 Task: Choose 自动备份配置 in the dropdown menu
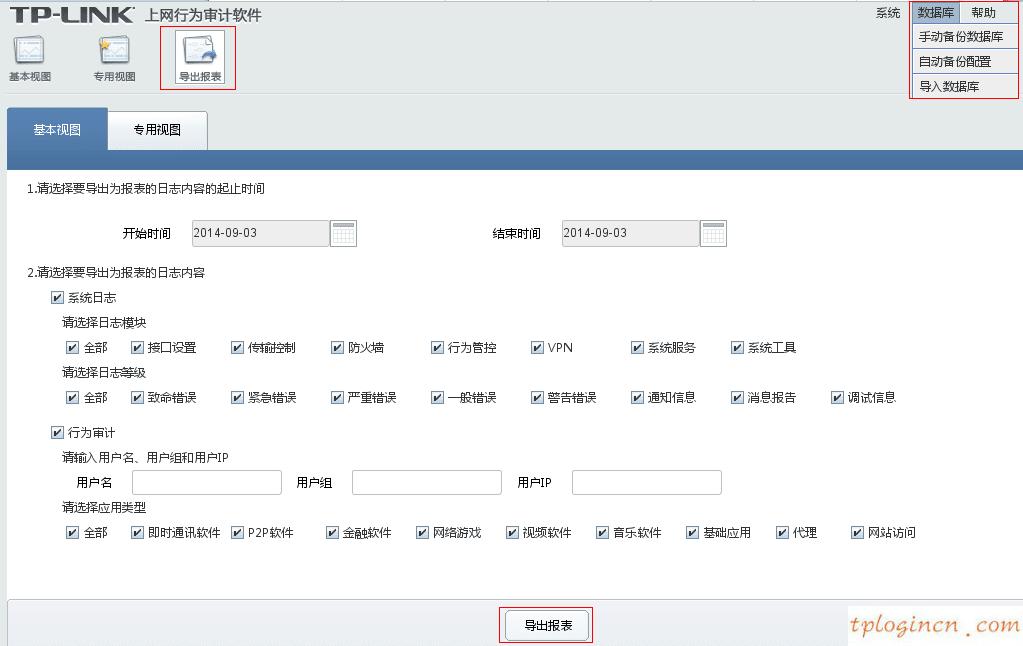960,61
